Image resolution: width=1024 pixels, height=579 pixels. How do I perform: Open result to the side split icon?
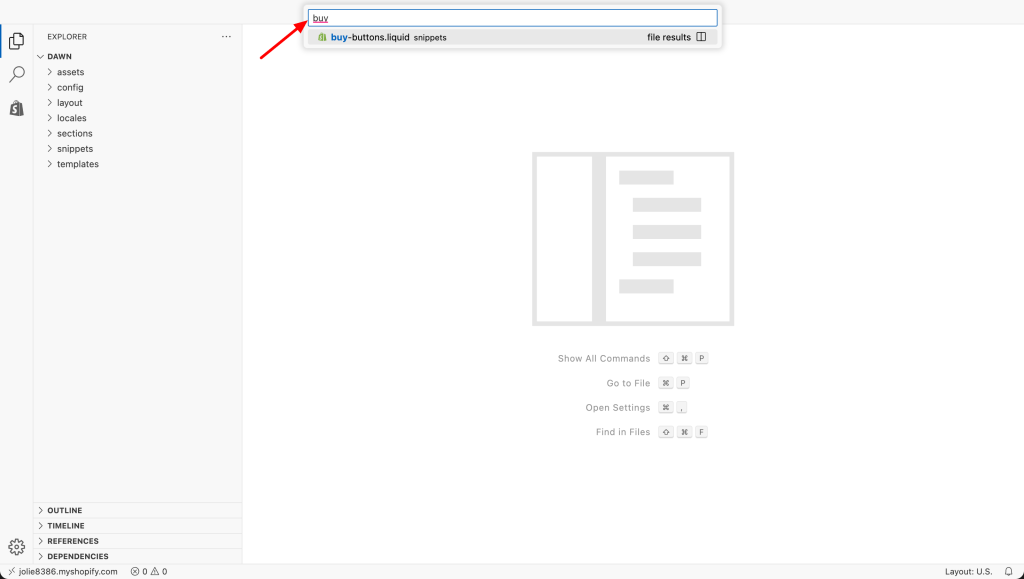[701, 37]
